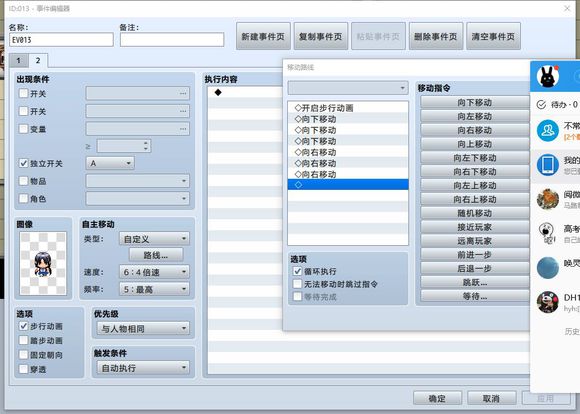Select the highlighted empty route row
The width and height of the screenshot is (580, 414).
tap(348, 185)
